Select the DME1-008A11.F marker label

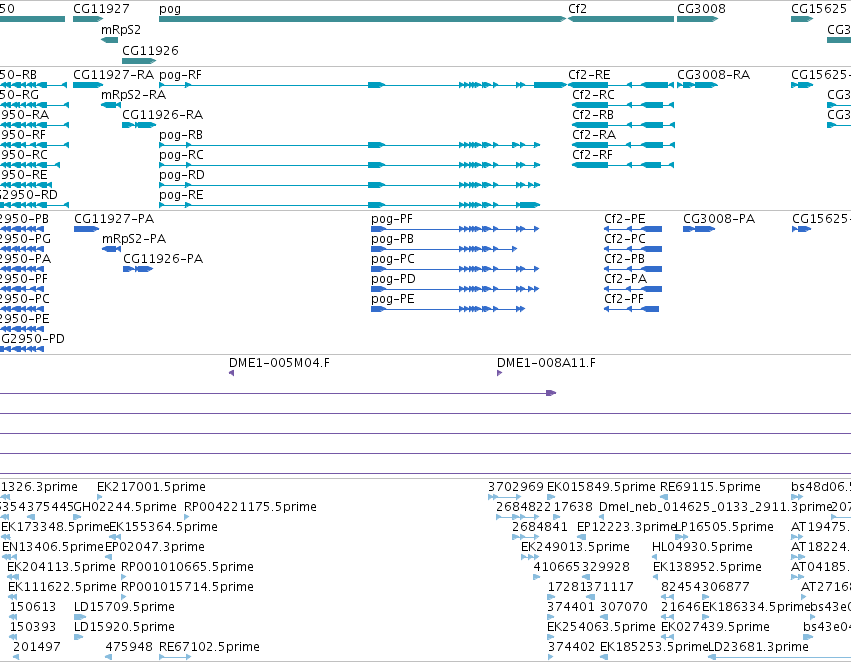(546, 363)
